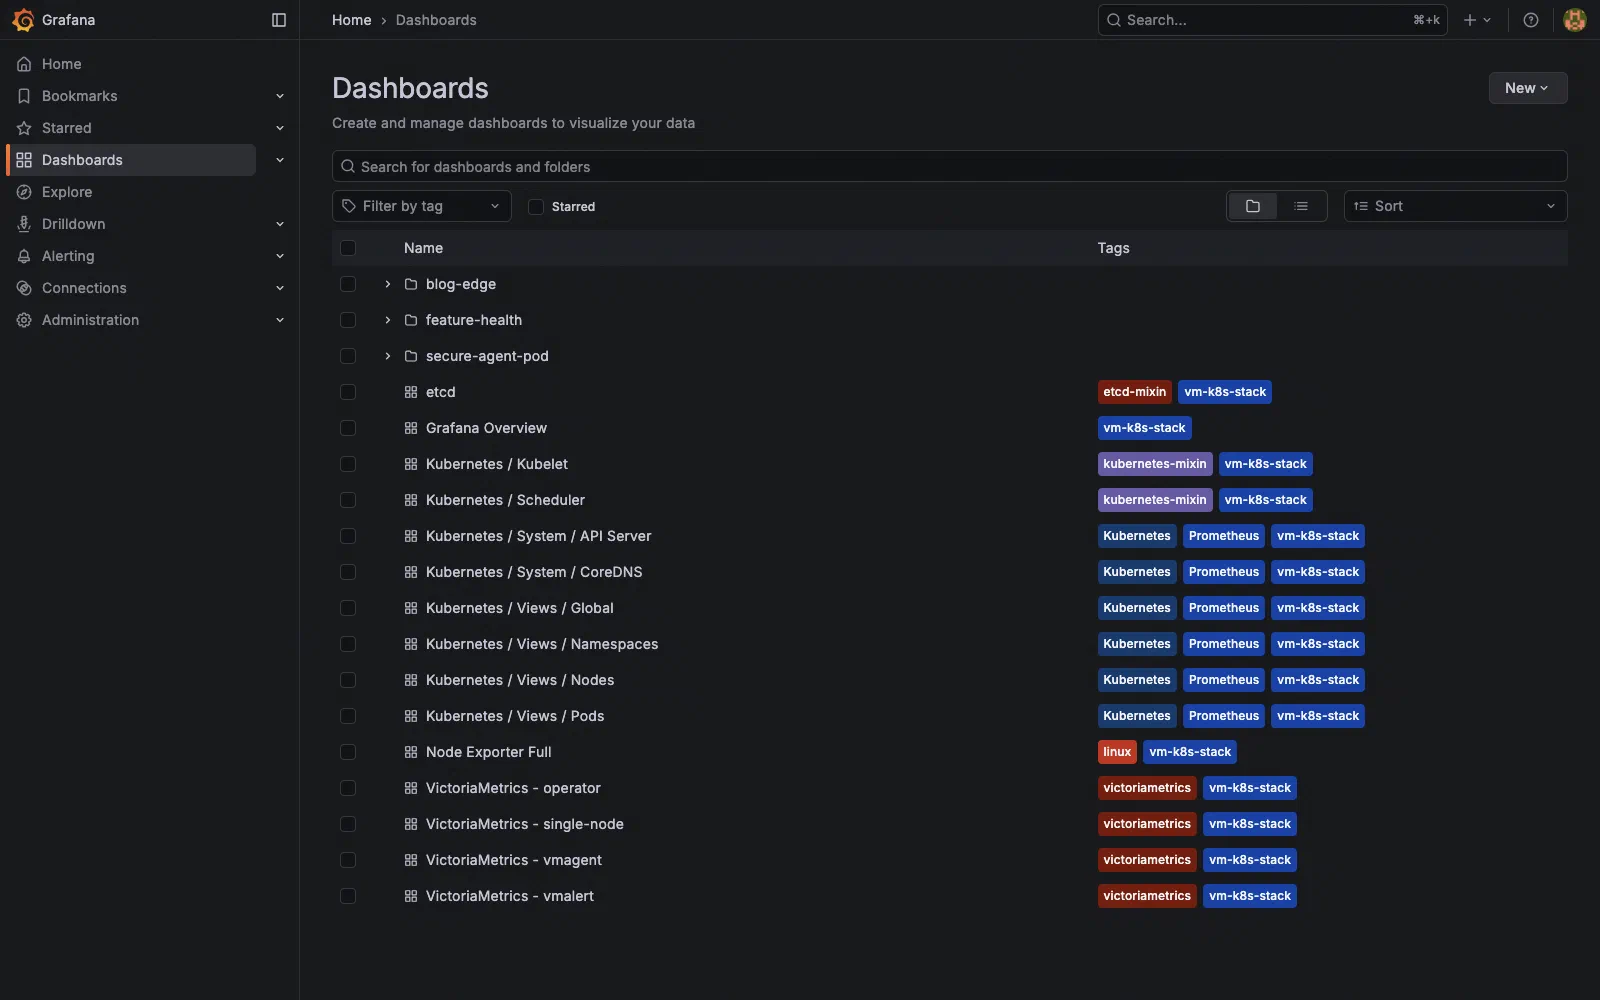Click the vm-k8s-stack tag on Grafana Overview
The height and width of the screenshot is (1000, 1600).
1144,428
